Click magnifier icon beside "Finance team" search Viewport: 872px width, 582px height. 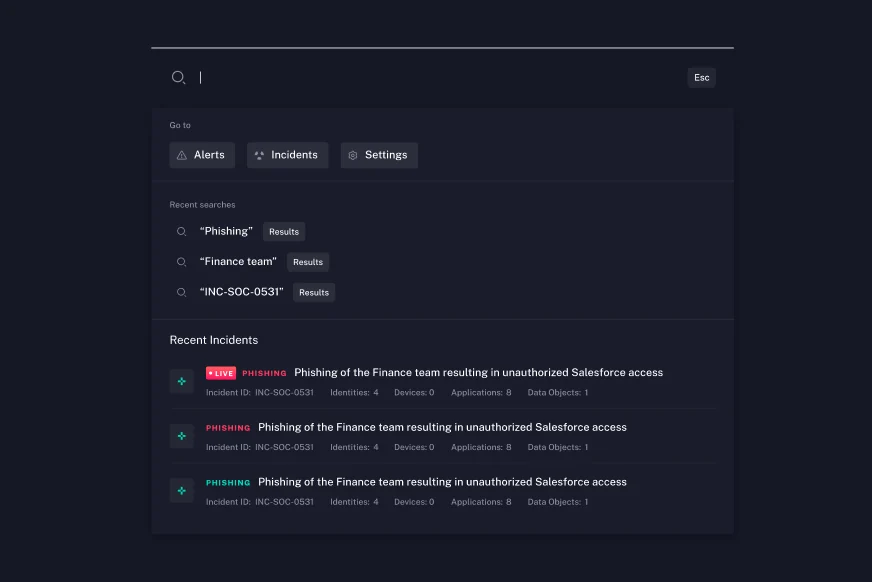(x=181, y=262)
